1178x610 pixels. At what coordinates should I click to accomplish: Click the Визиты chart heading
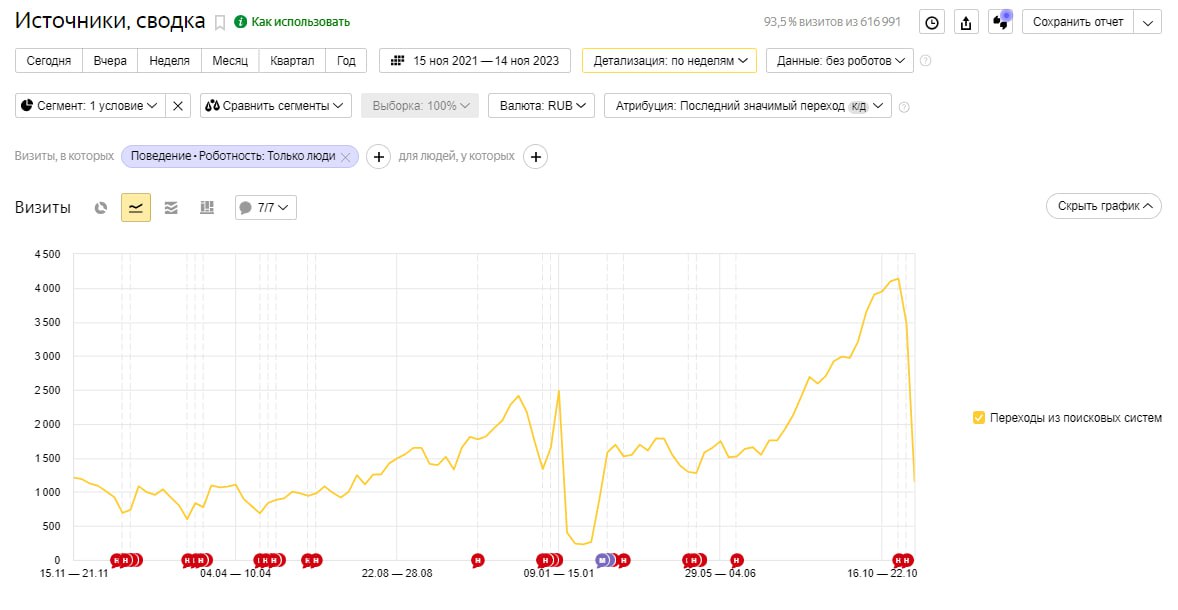click(43, 208)
